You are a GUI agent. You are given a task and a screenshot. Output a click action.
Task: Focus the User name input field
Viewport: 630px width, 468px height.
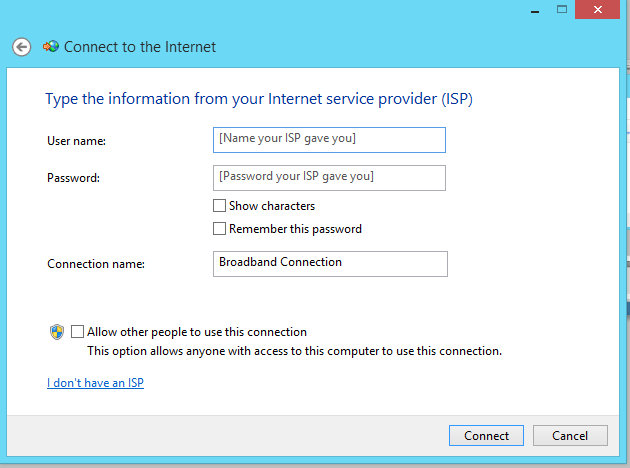click(329, 139)
